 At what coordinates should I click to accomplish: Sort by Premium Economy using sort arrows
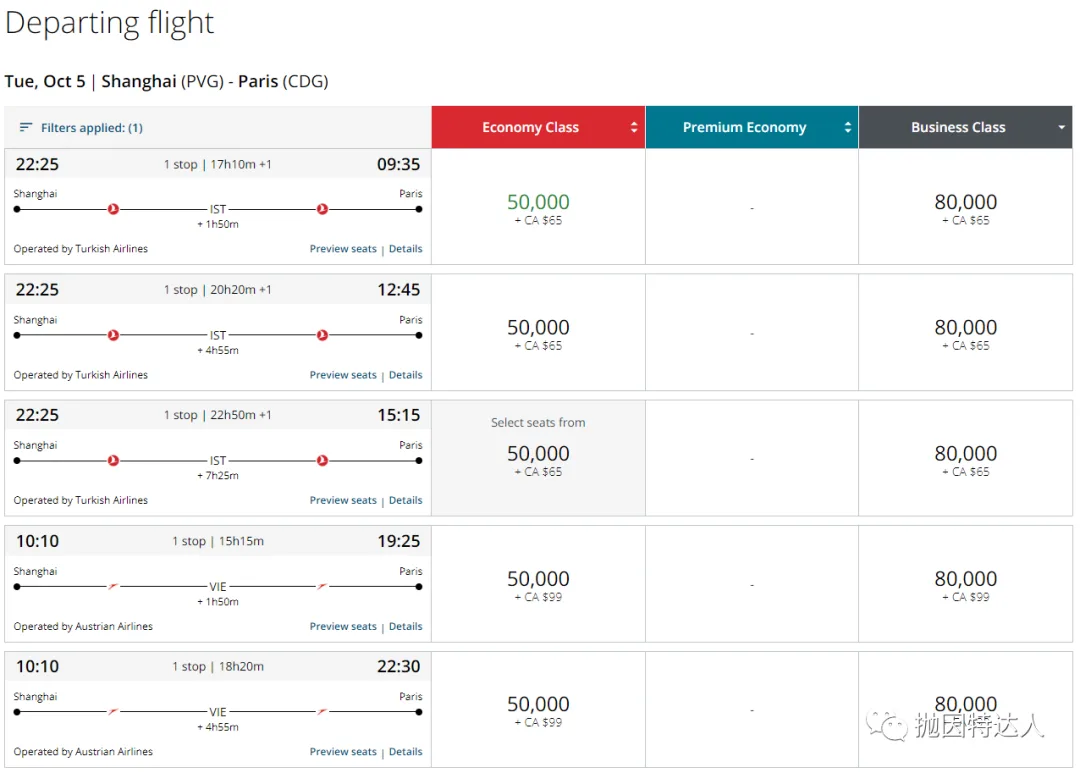pos(847,128)
